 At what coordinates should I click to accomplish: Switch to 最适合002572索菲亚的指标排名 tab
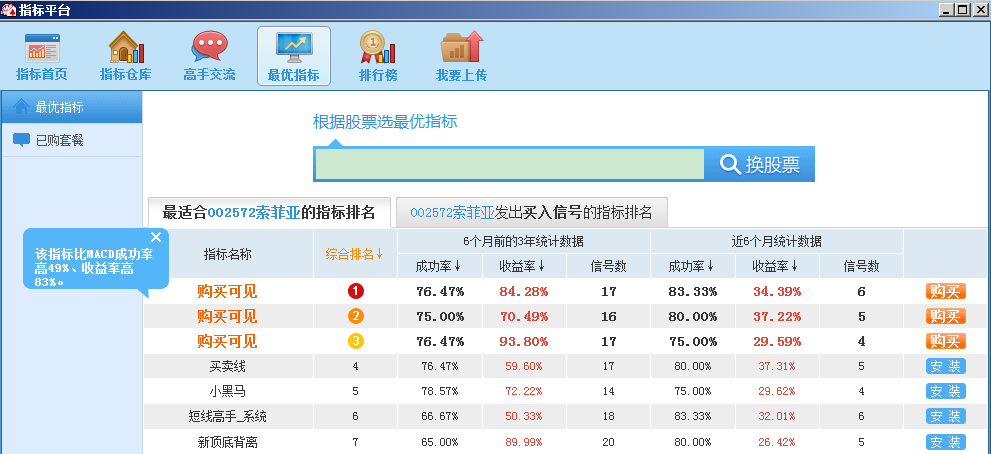click(269, 212)
